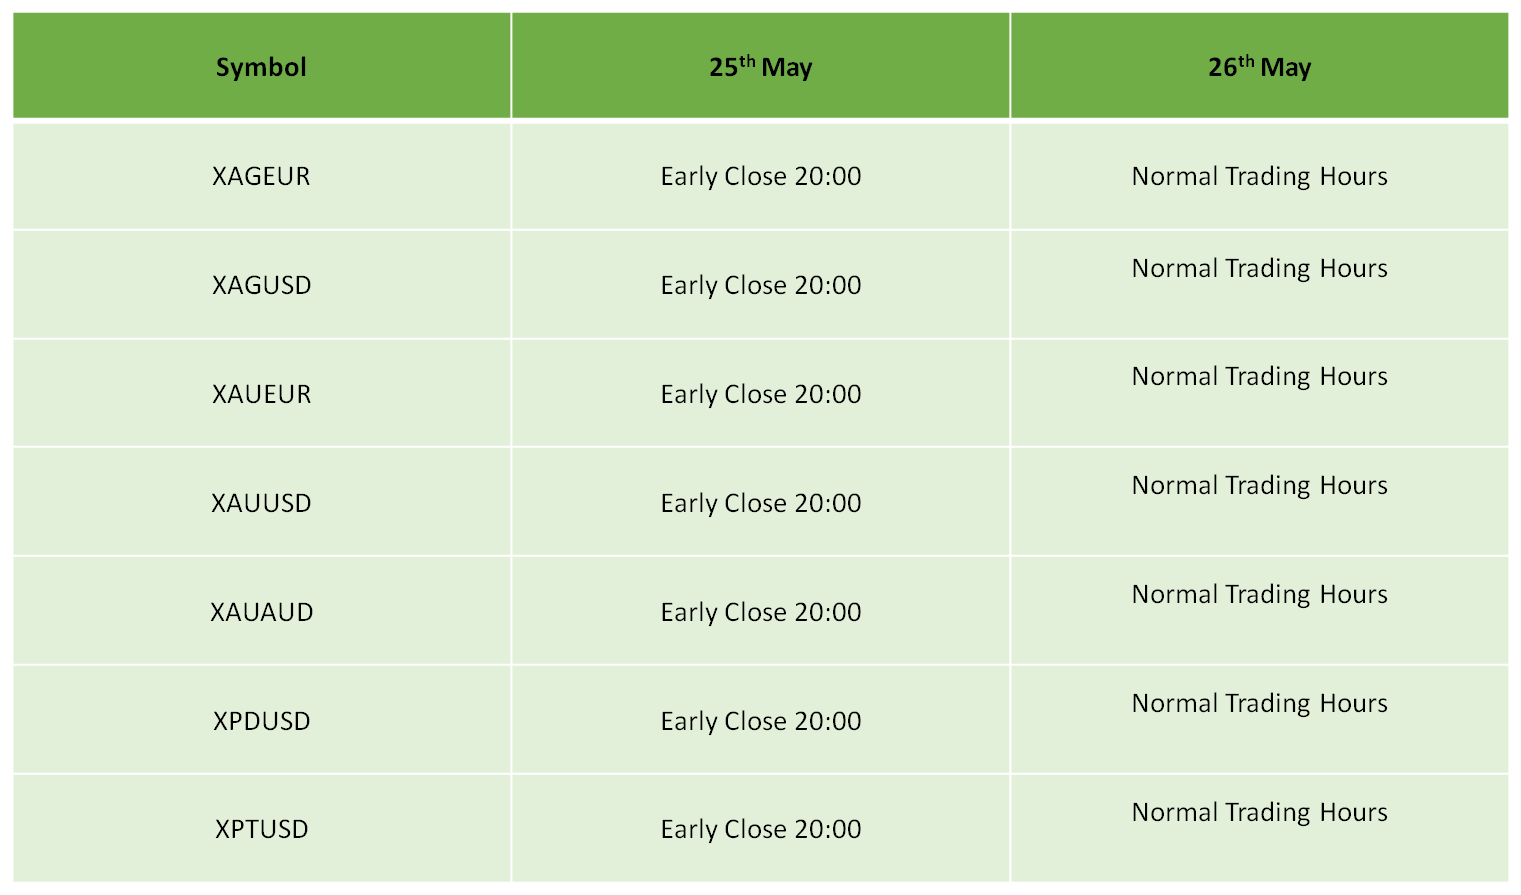
Task: Click the XPTUSD symbol cell
Action: point(261,829)
